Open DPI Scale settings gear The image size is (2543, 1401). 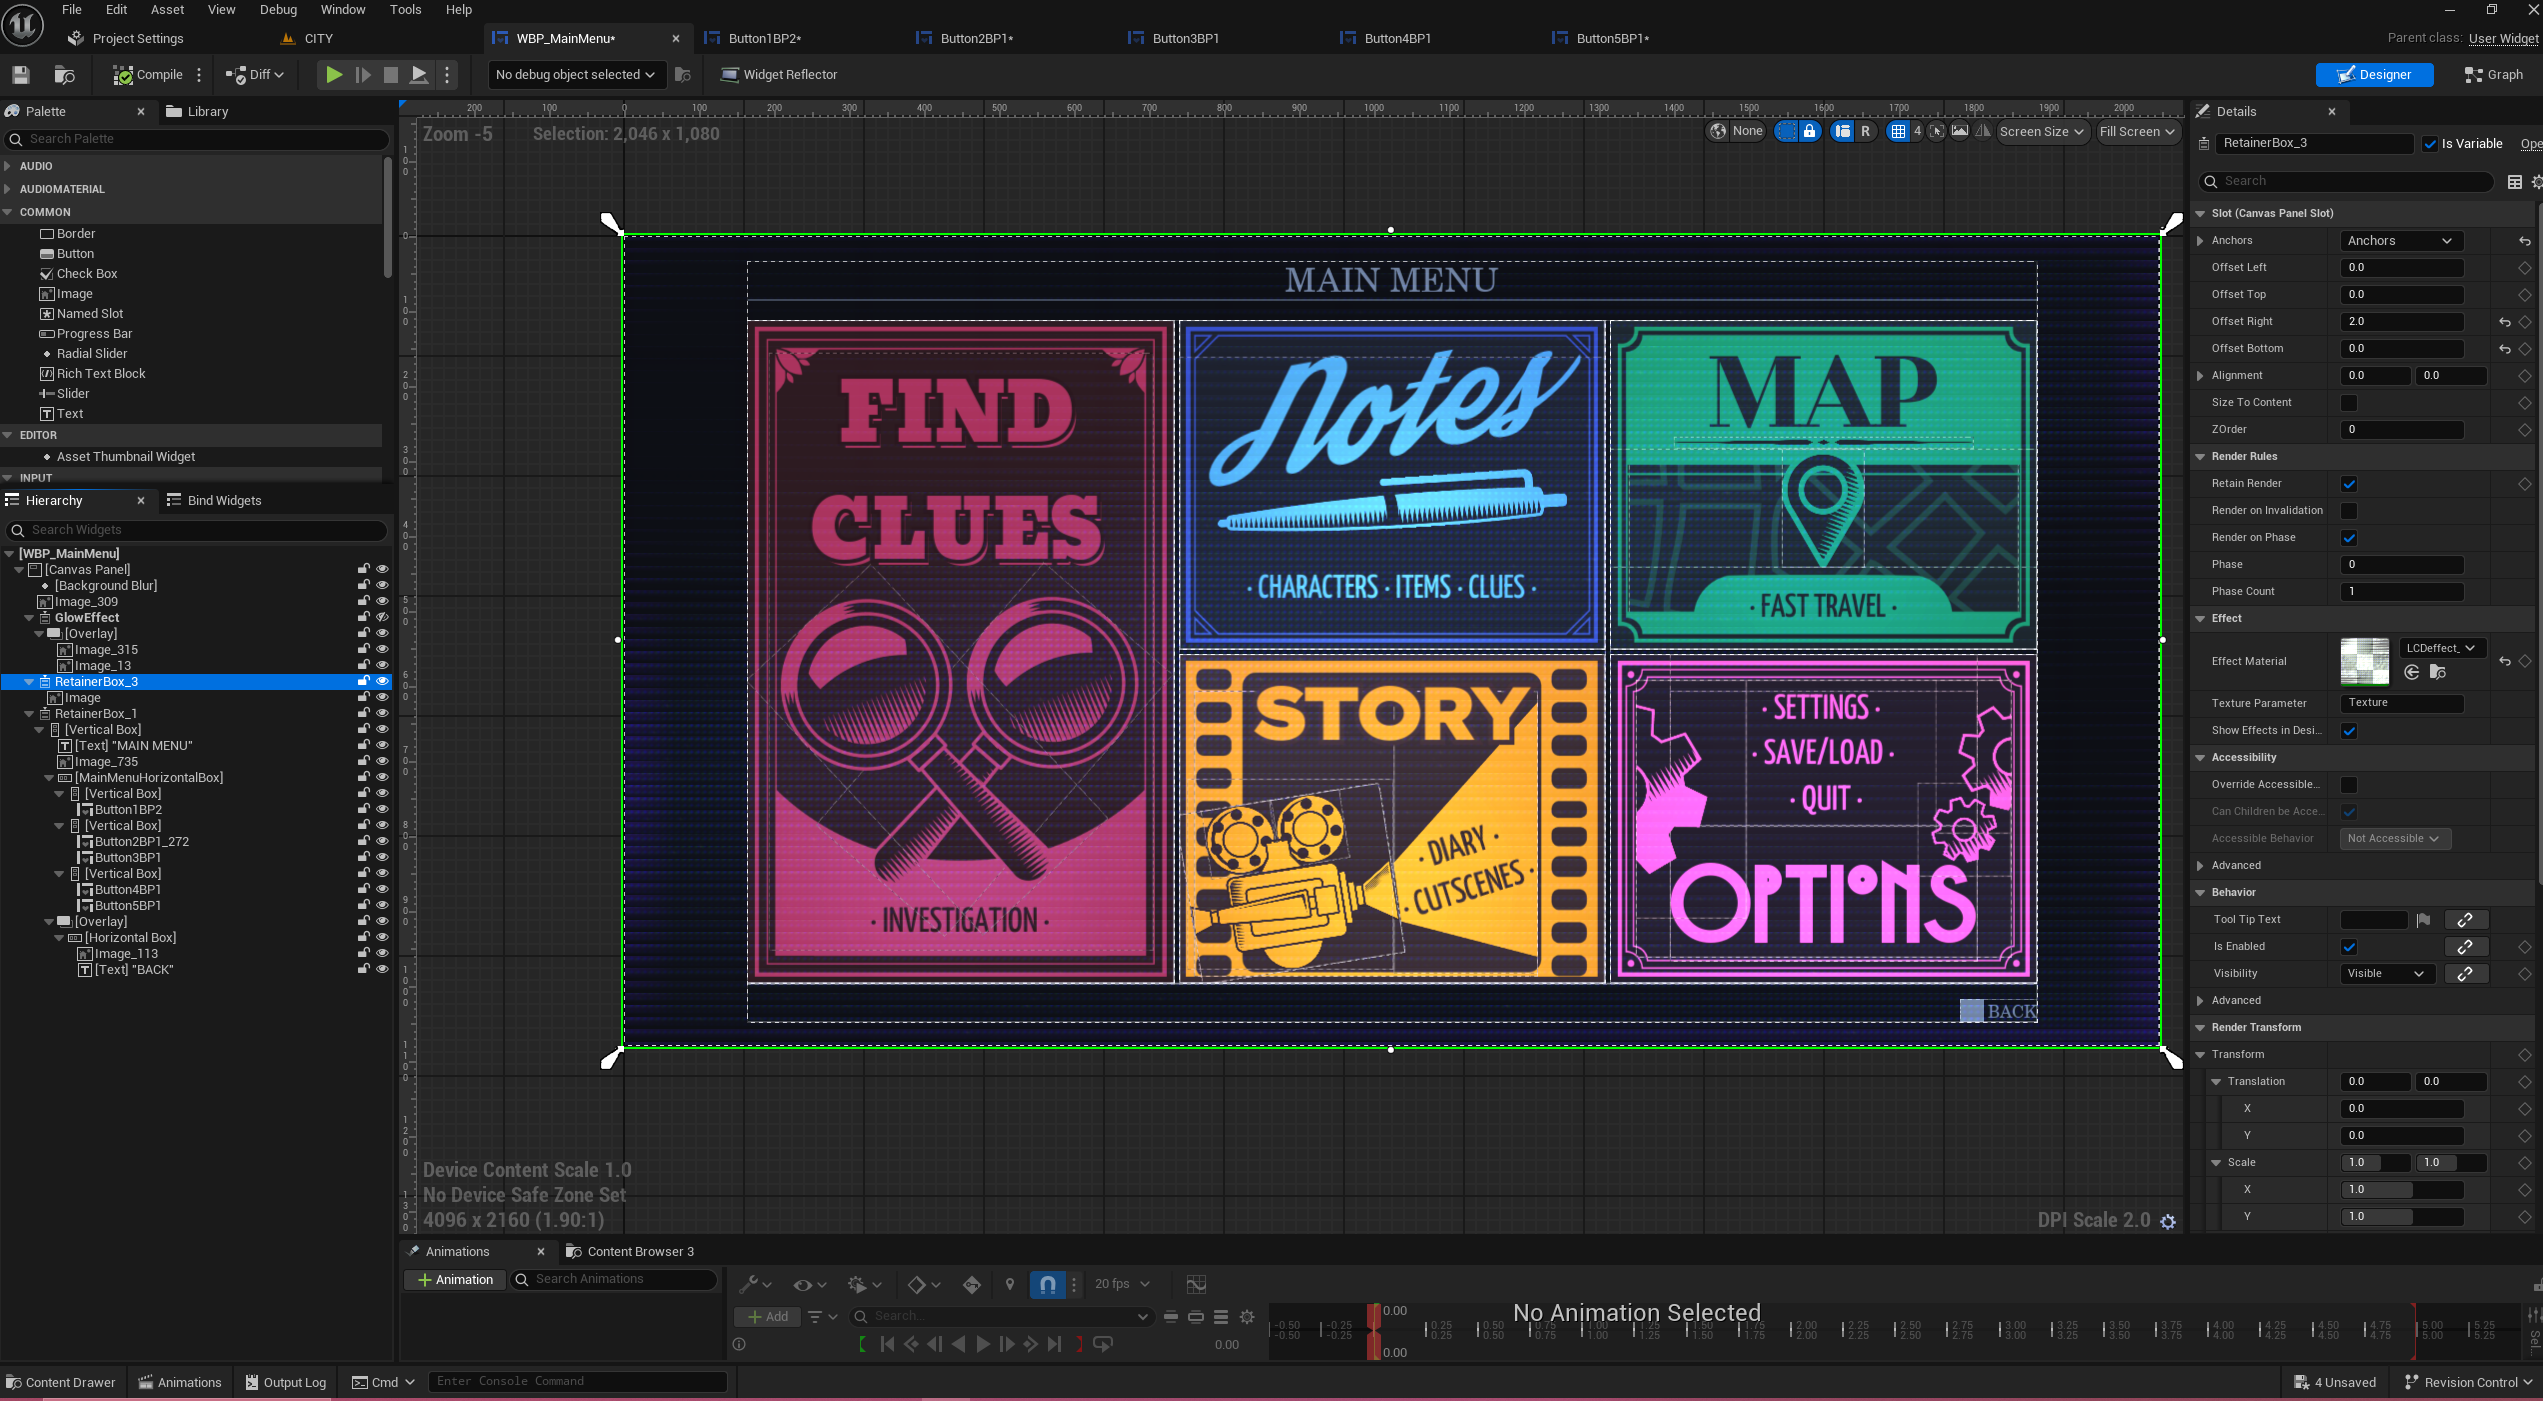pyautogui.click(x=2168, y=1221)
